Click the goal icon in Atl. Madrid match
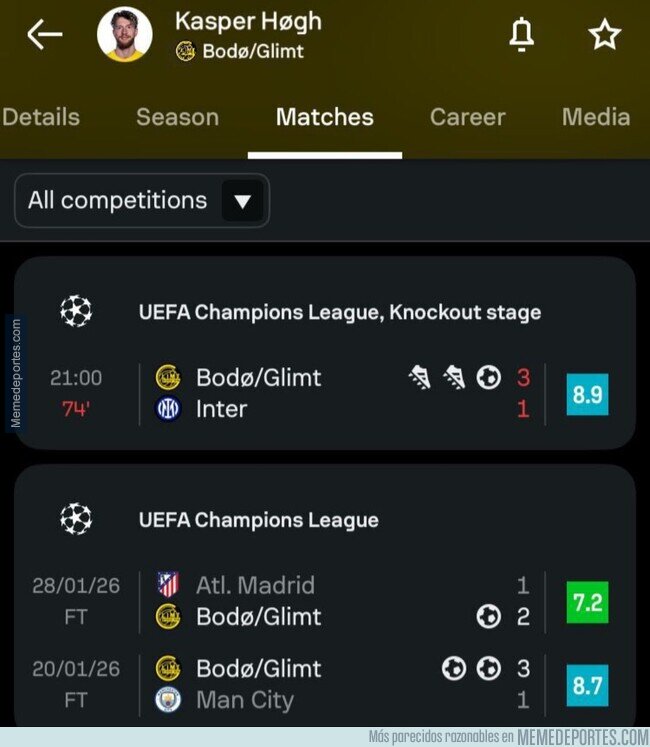Viewport: 650px width, 747px height. 488,616
